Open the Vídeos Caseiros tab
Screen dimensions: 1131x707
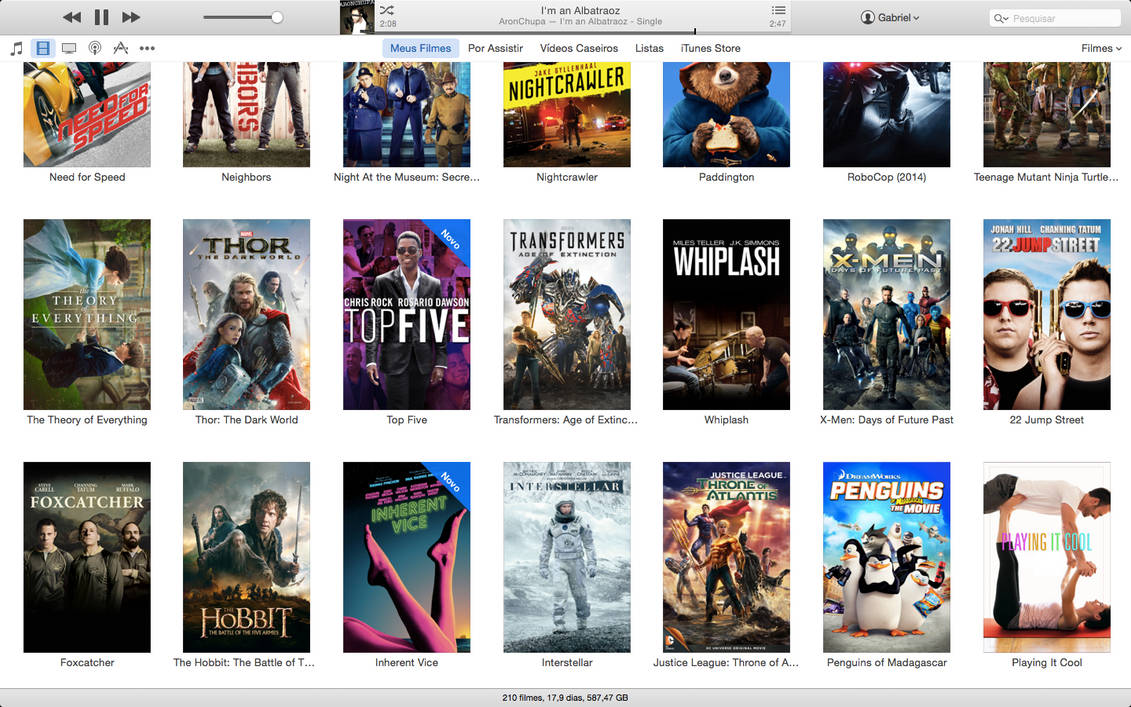point(579,48)
